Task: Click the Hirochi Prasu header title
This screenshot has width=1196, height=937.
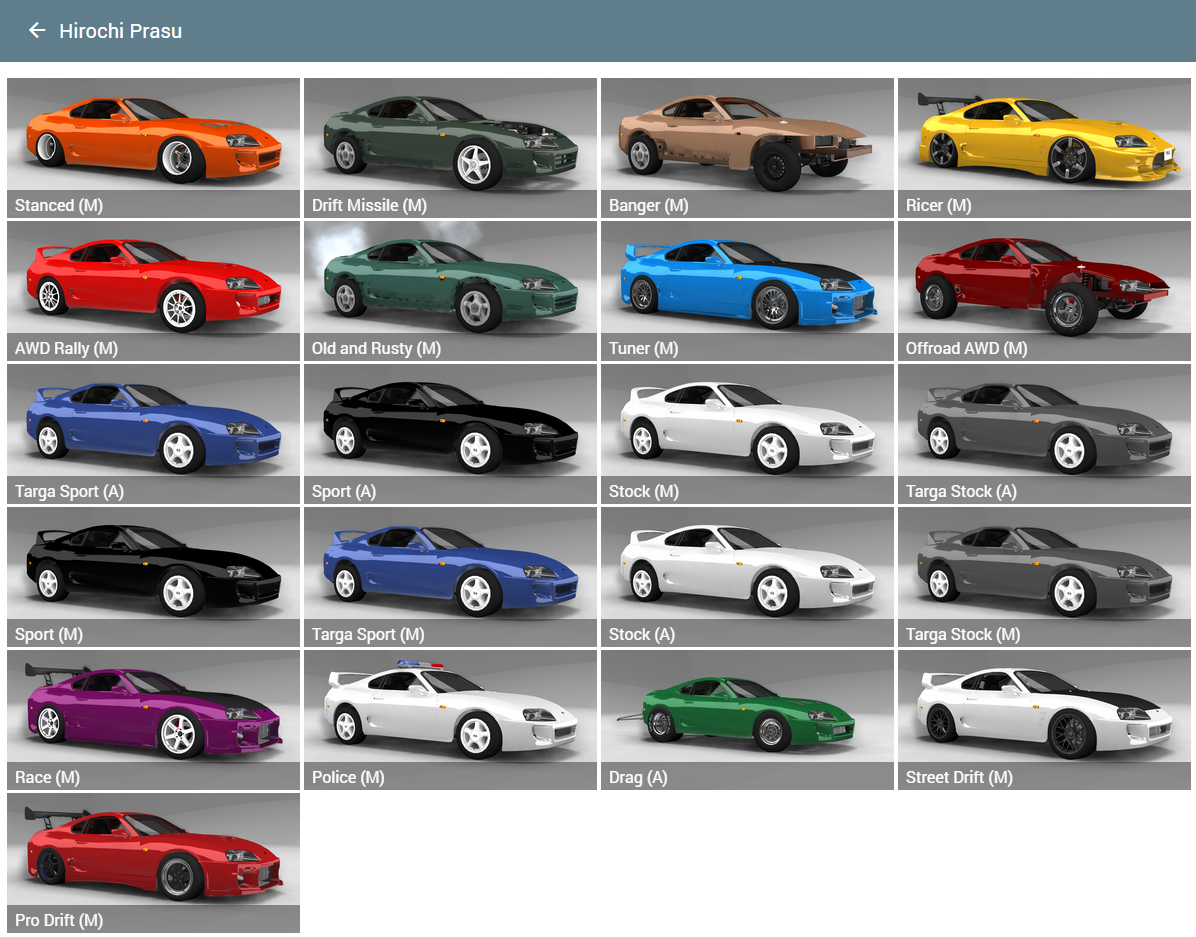Action: (x=121, y=31)
